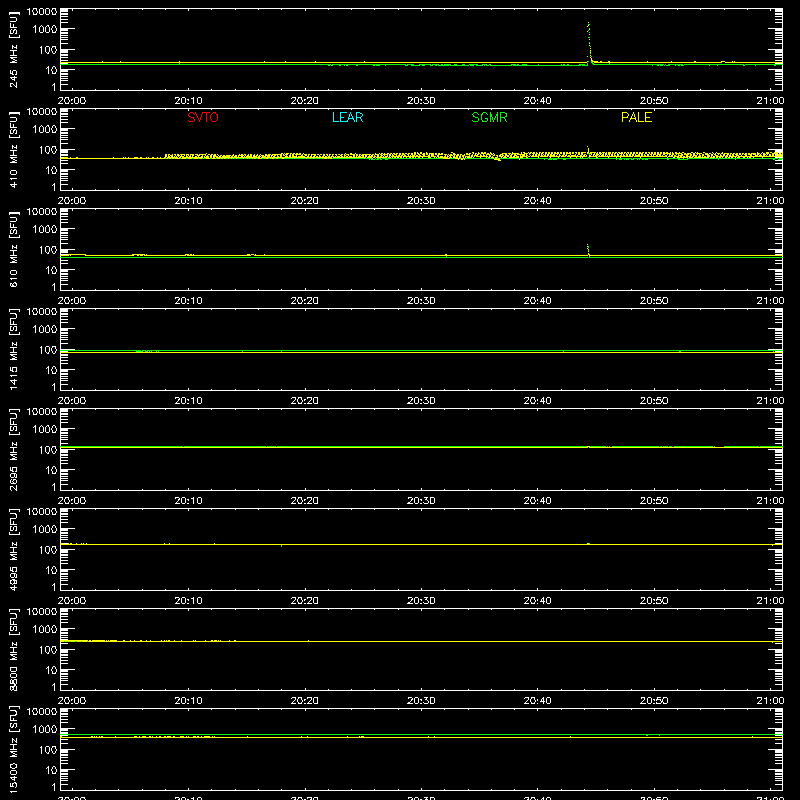Click the red SVTO station label
Screen dimensions: 800x800
tap(203, 117)
